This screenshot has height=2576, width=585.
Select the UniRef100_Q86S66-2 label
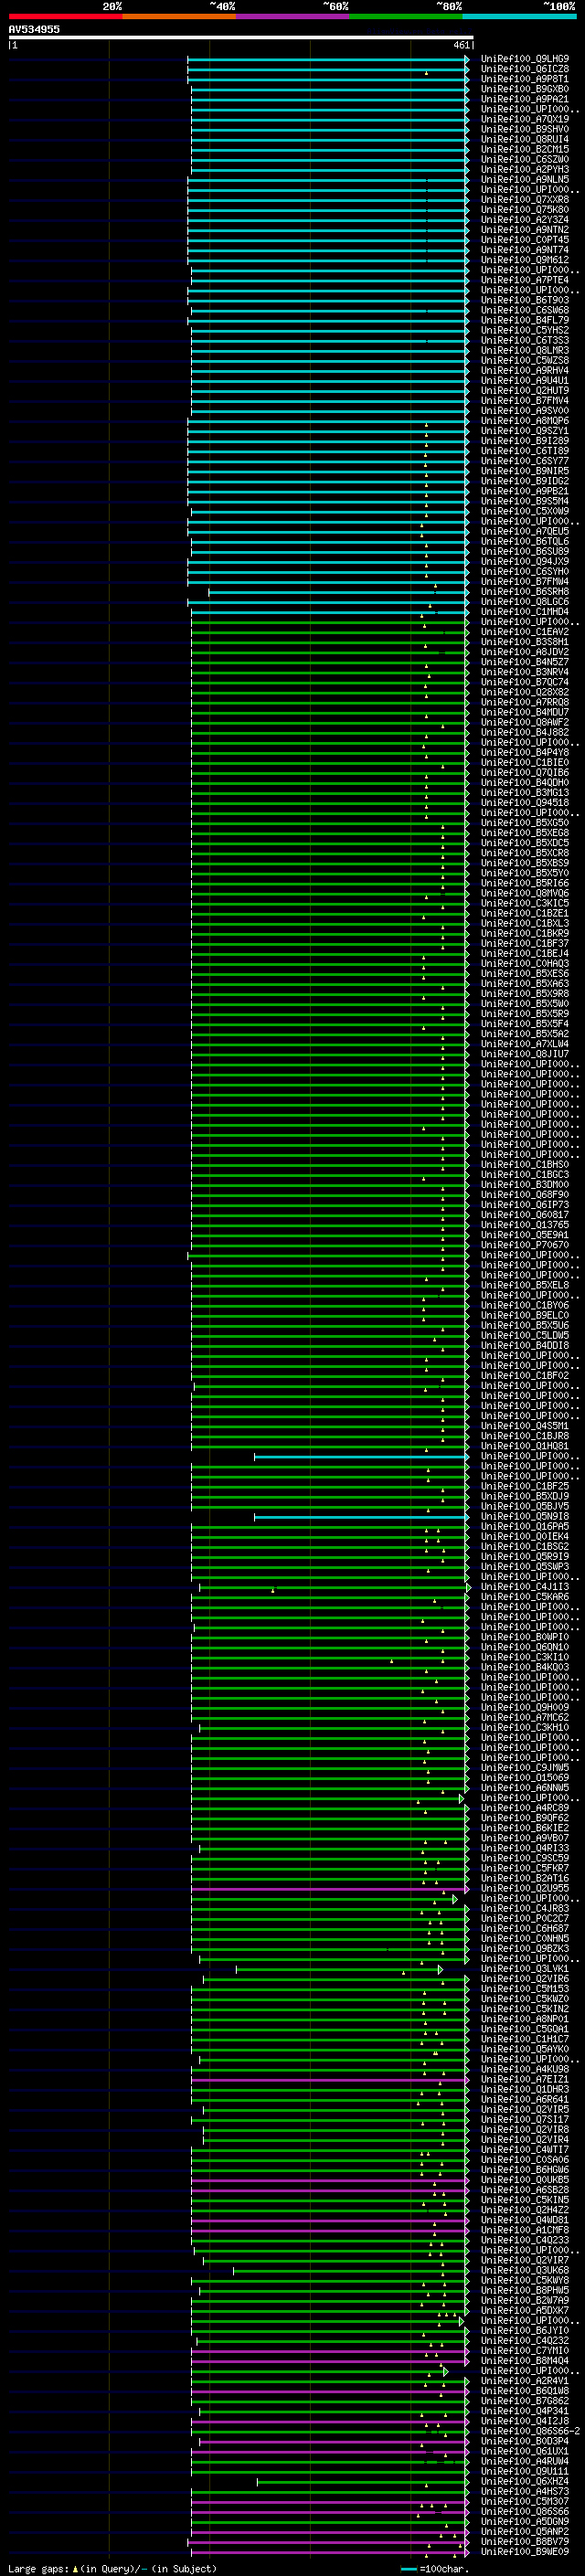[x=530, y=2431]
